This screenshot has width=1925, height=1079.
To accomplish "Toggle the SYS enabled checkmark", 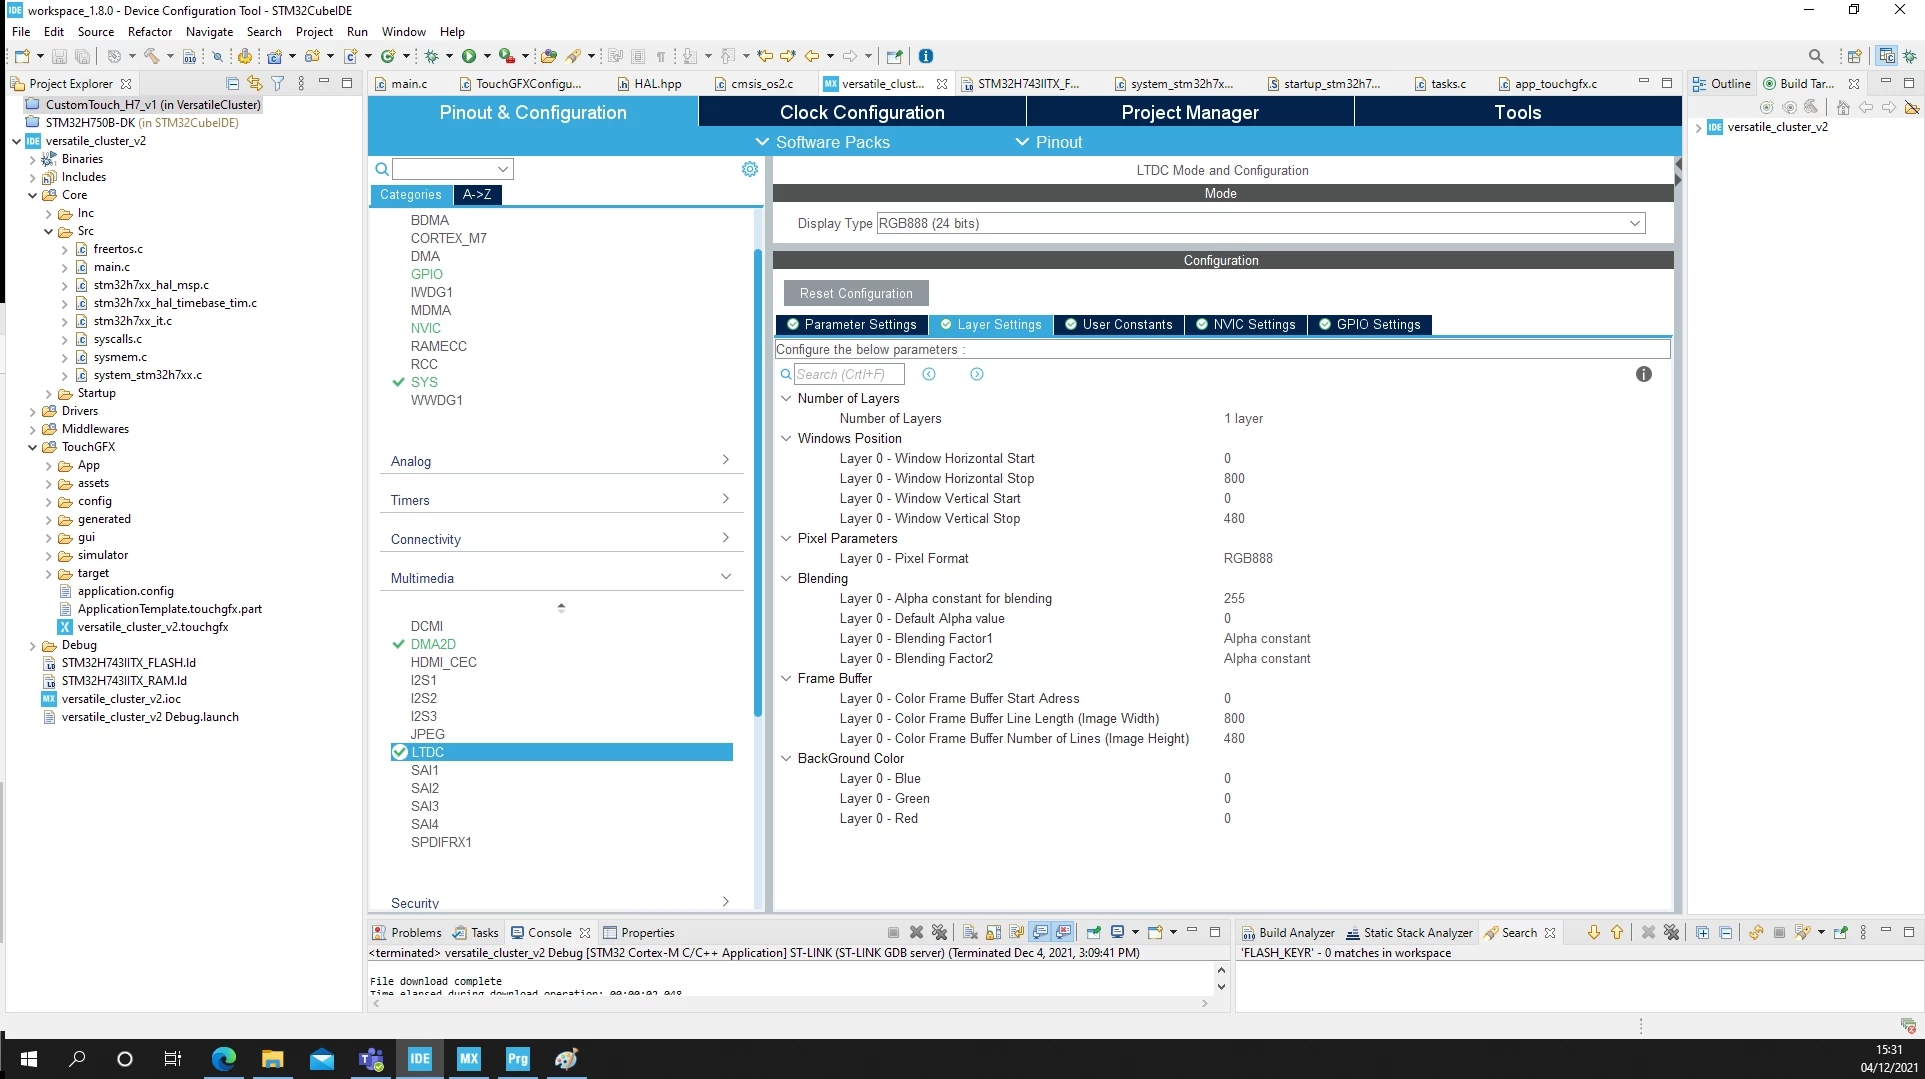I will pos(399,382).
